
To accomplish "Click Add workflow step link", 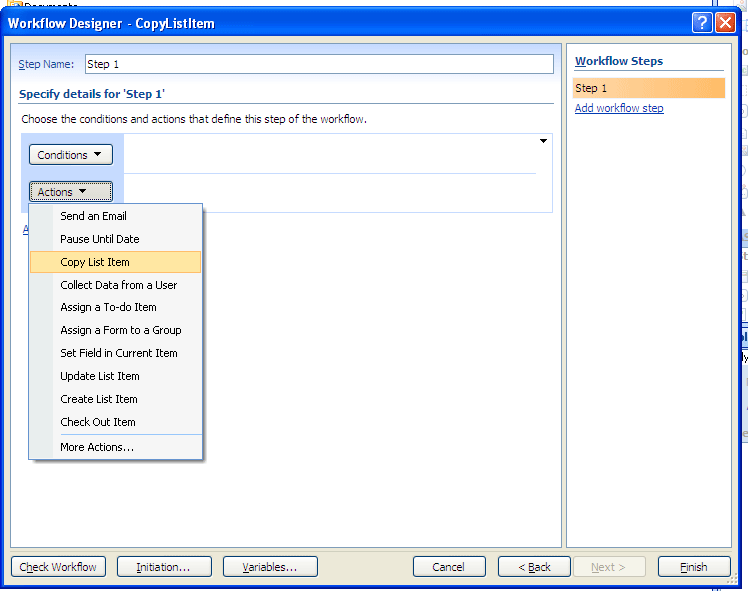I will [x=619, y=108].
